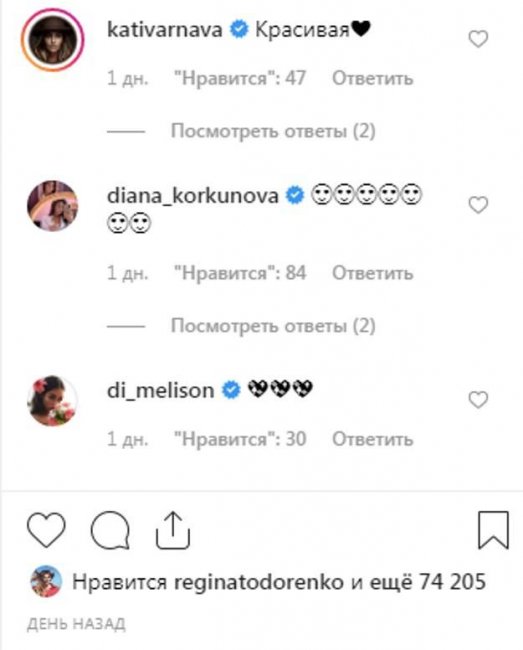523x650 pixels.
Task: Open di_melison username link
Action: coord(160,390)
